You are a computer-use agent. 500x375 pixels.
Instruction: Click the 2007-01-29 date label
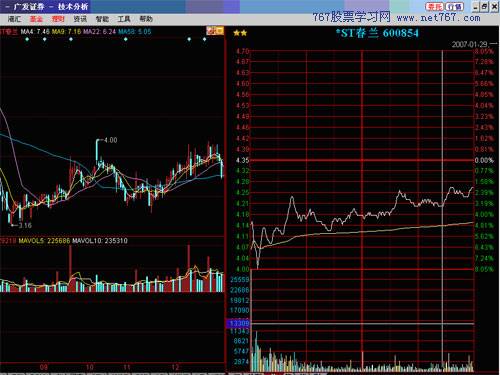coord(470,44)
